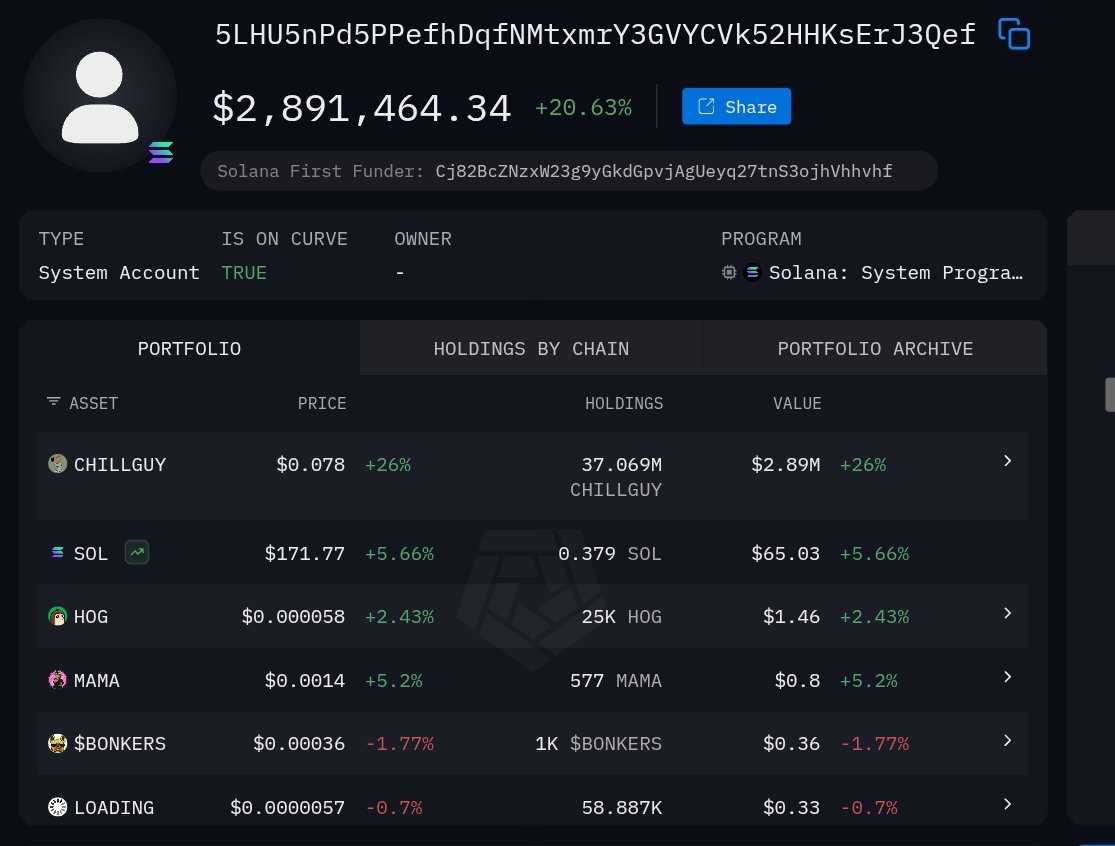This screenshot has width=1115, height=846.
Task: Sort by the Value column header
Action: pyautogui.click(x=797, y=403)
